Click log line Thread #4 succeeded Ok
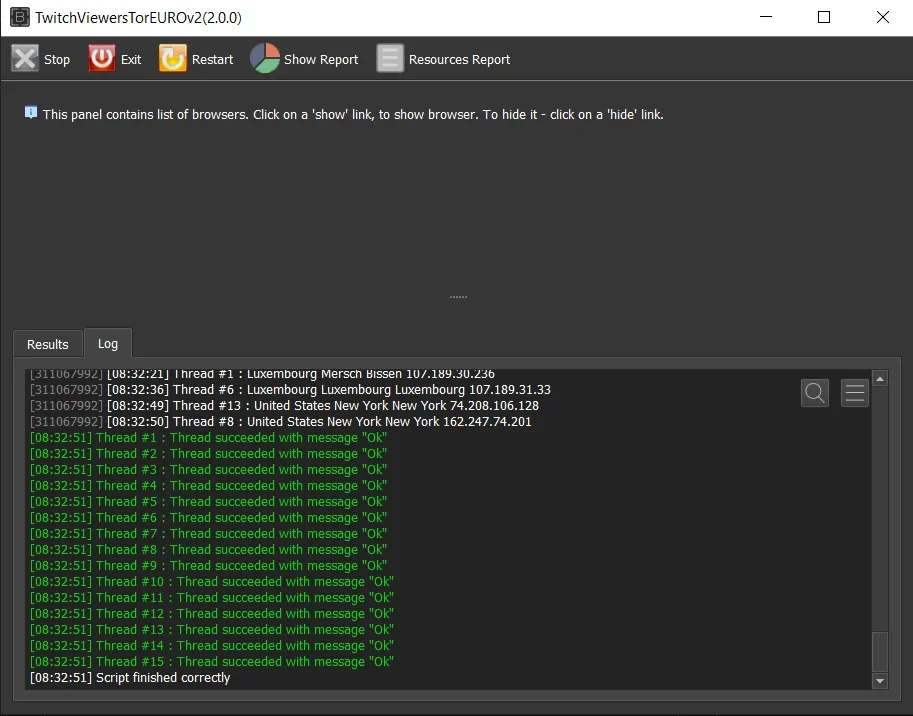The width and height of the screenshot is (913, 716). click(208, 485)
